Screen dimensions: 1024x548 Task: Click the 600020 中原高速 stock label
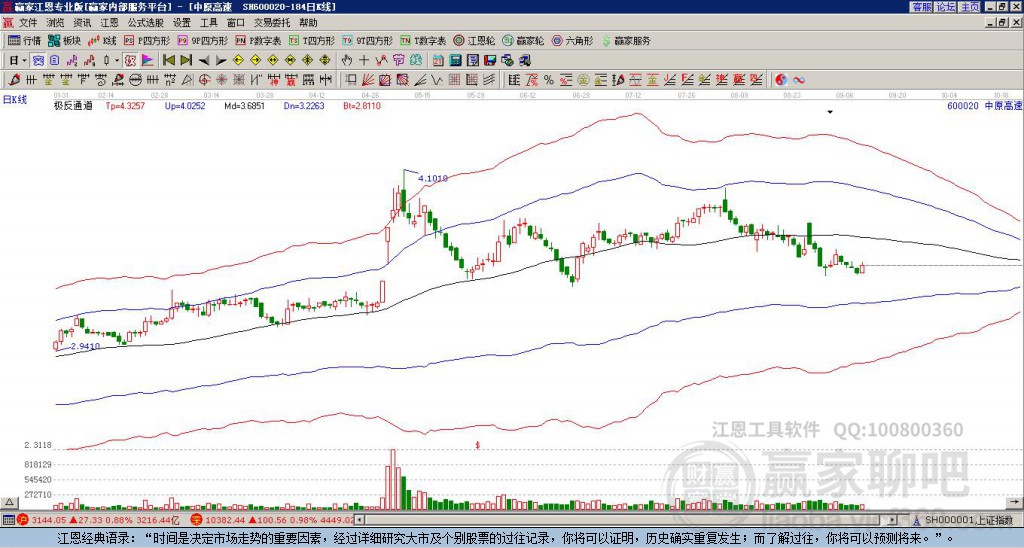[x=985, y=105]
